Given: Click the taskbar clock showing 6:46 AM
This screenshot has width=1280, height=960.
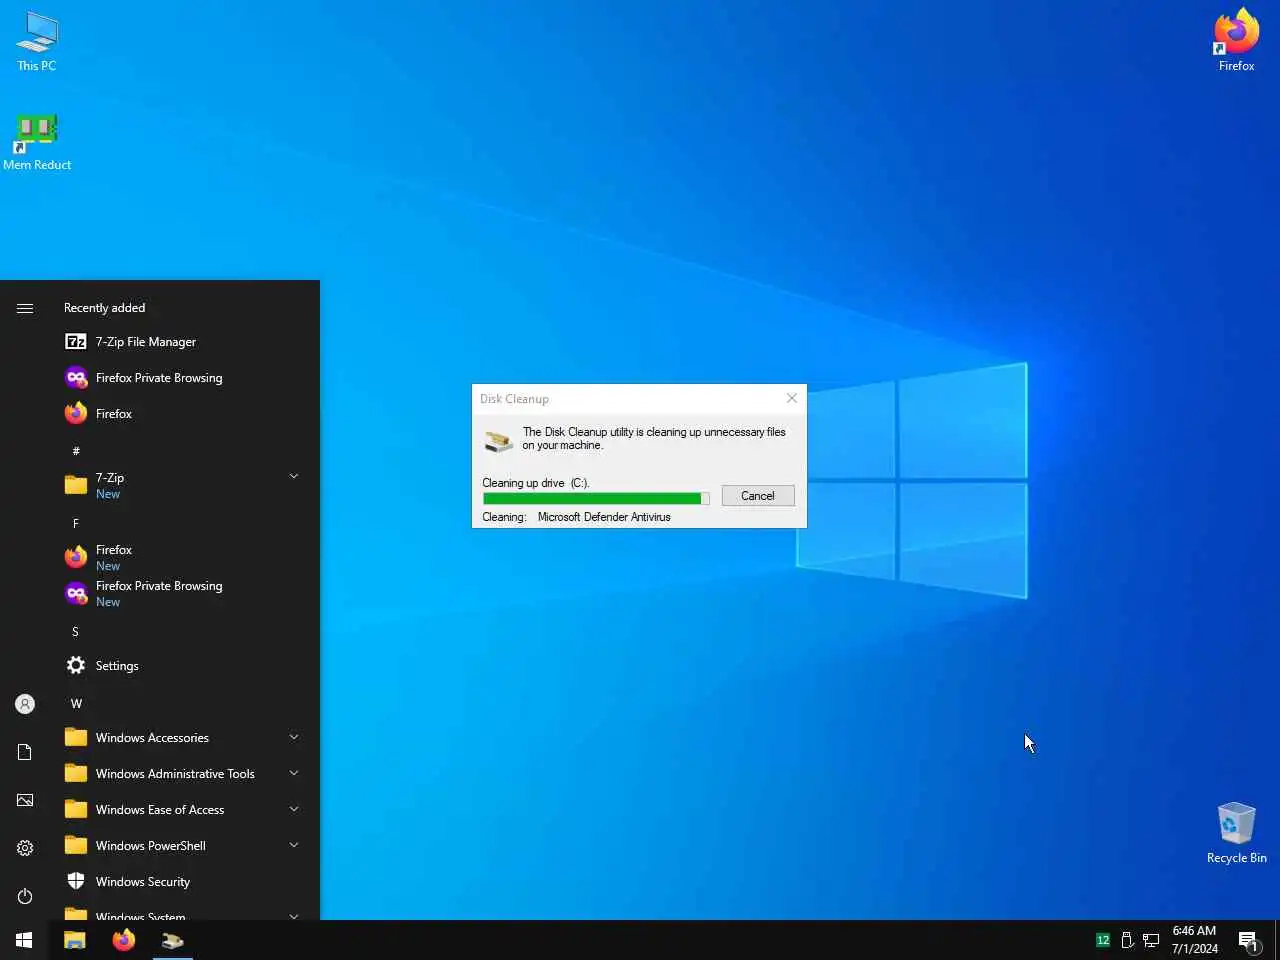Looking at the screenshot, I should [x=1194, y=940].
